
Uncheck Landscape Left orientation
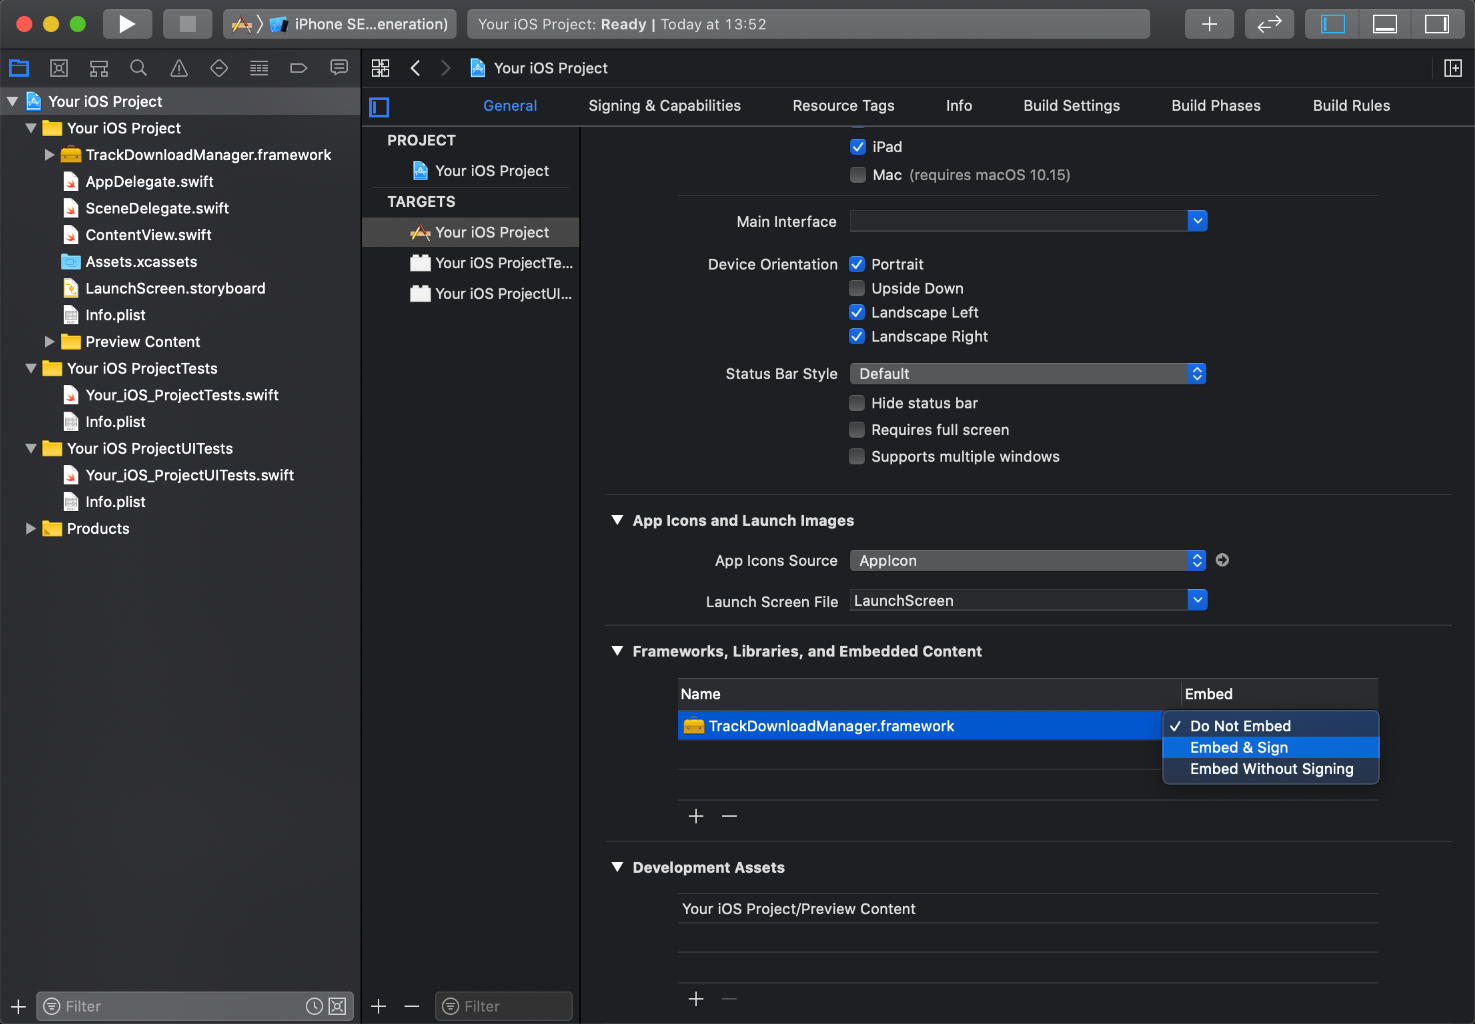tap(857, 312)
